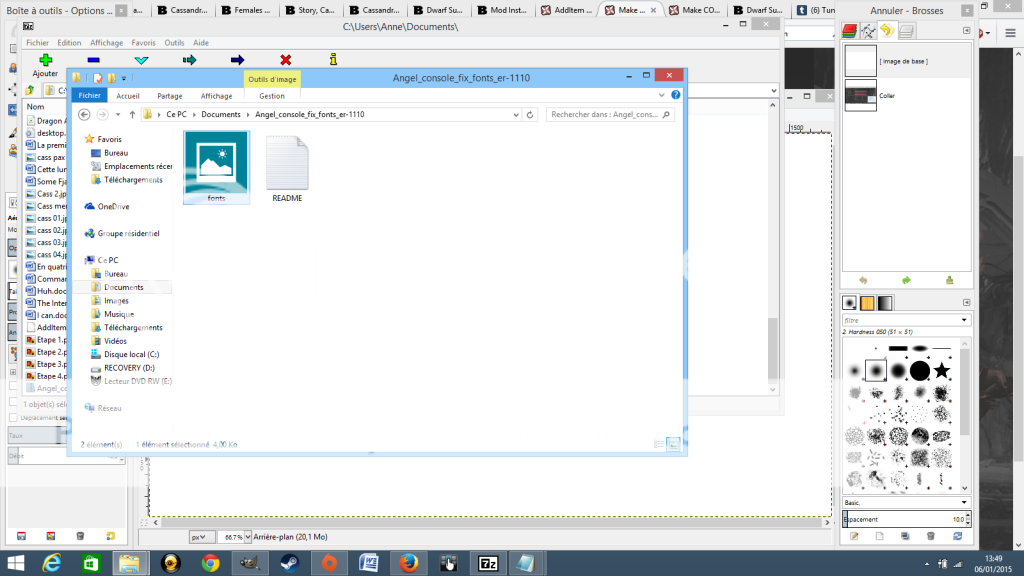Screen dimensions: 1024x576
Task: Click the green redo arrow in the undo history
Action: pyautogui.click(x=906, y=281)
